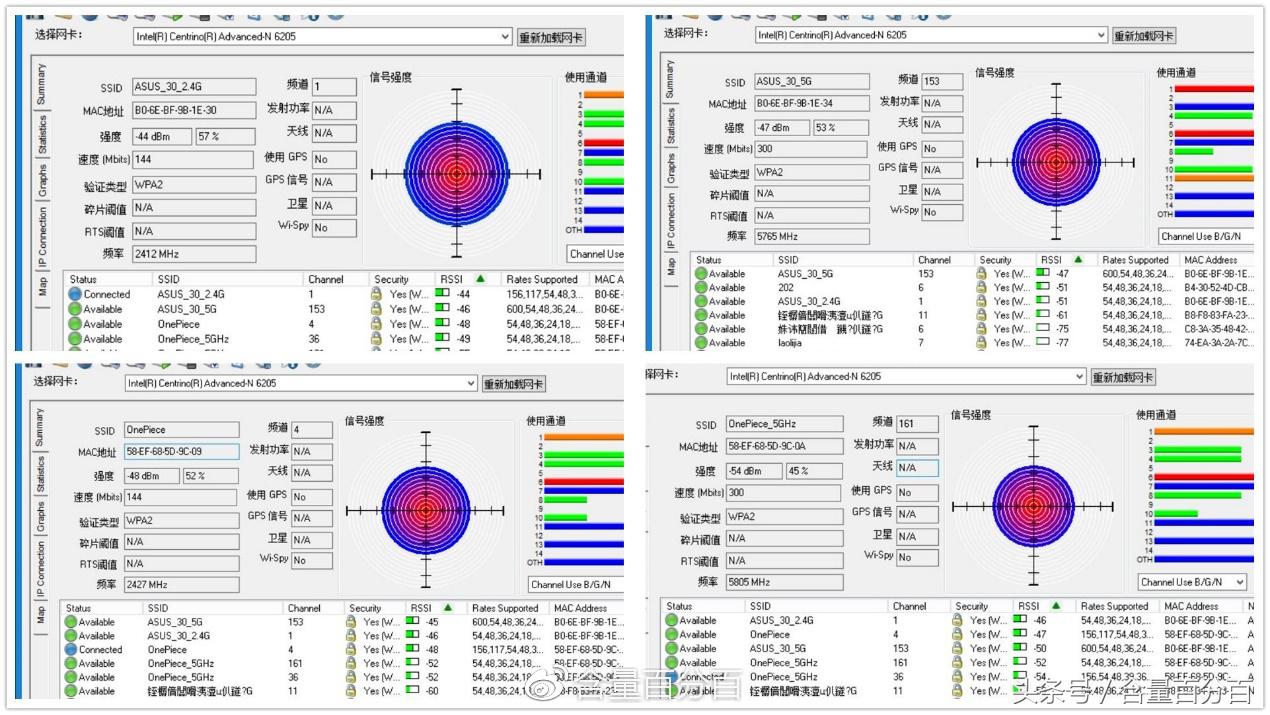This screenshot has width=1270, height=715.
Task: Click the RSSI signal icon showing -77
Action: coord(1042,343)
